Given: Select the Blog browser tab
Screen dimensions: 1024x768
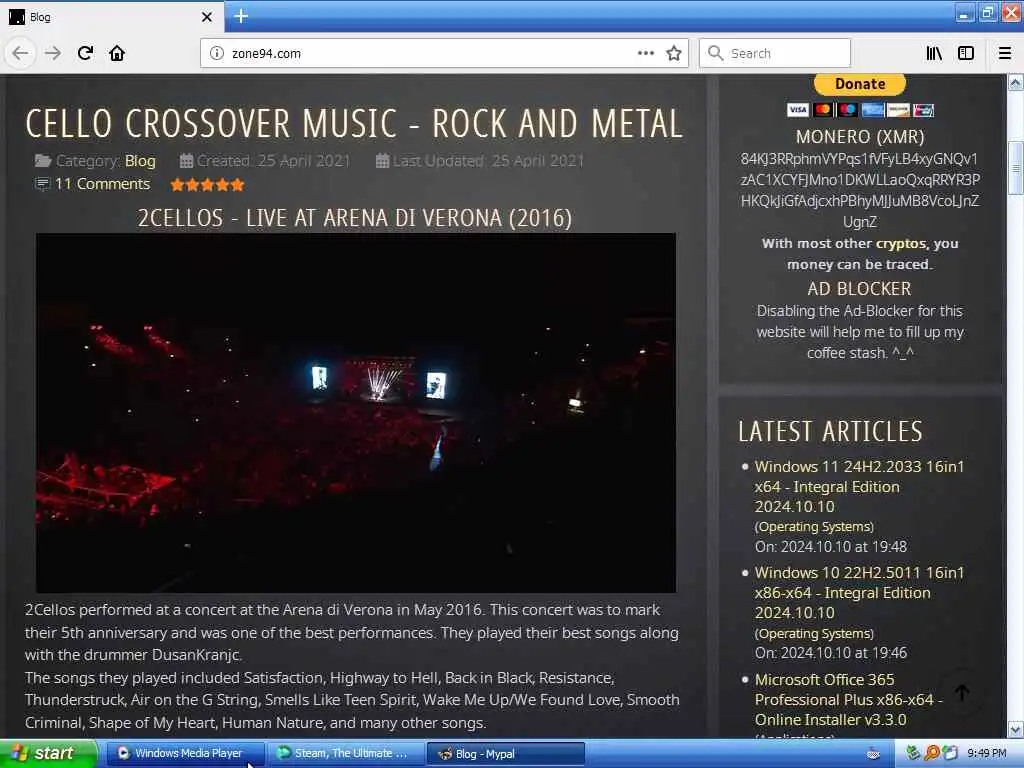Looking at the screenshot, I should point(112,17).
